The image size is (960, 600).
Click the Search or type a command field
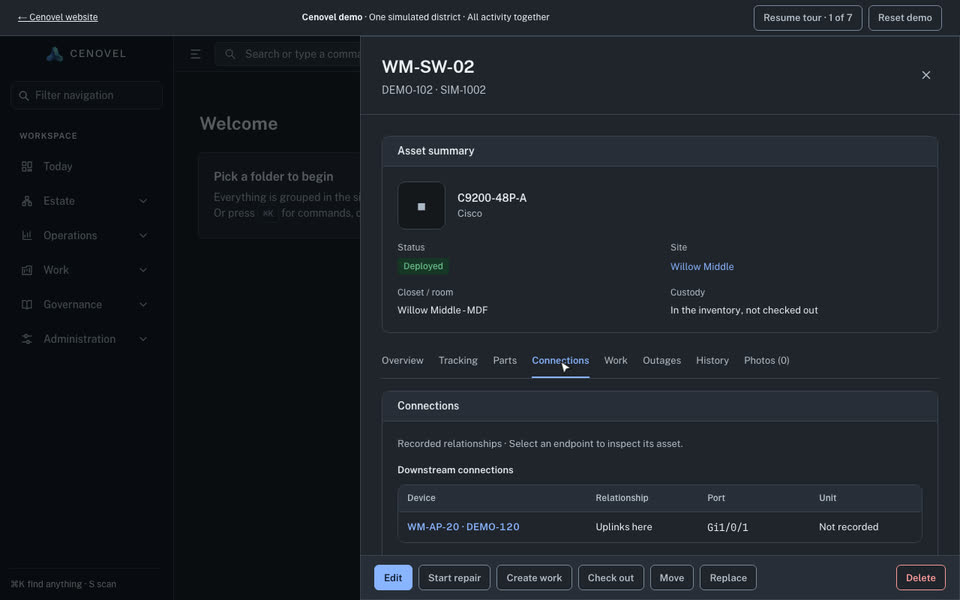288,54
